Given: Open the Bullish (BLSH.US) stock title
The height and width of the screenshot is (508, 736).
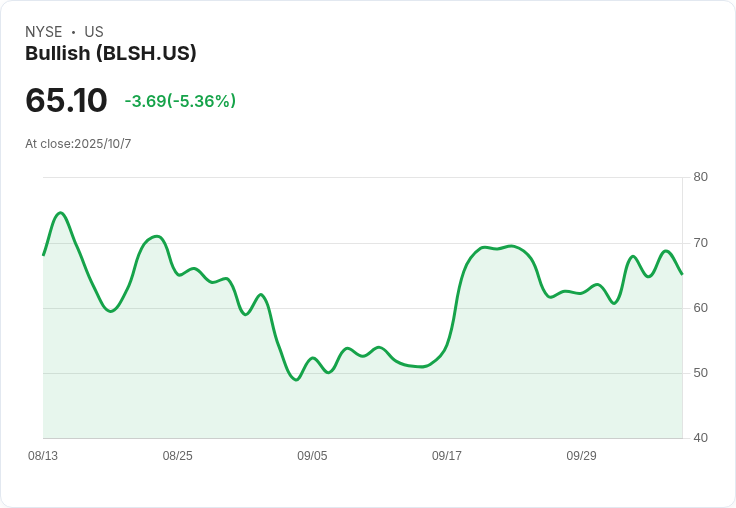Looking at the screenshot, I should (110, 54).
